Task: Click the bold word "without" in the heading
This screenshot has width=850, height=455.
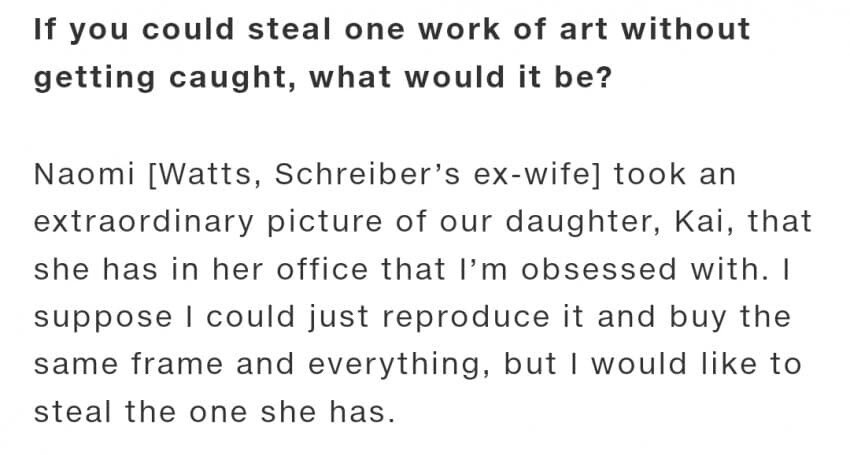Action: (x=685, y=29)
